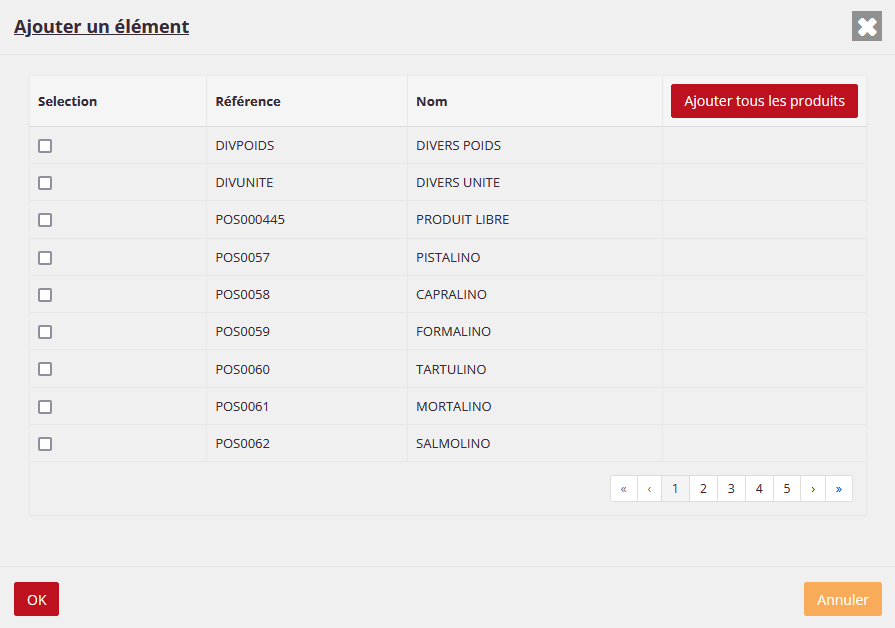Viewport: 895px width, 628px height.
Task: Go to next page arrow
Action: pos(813,489)
